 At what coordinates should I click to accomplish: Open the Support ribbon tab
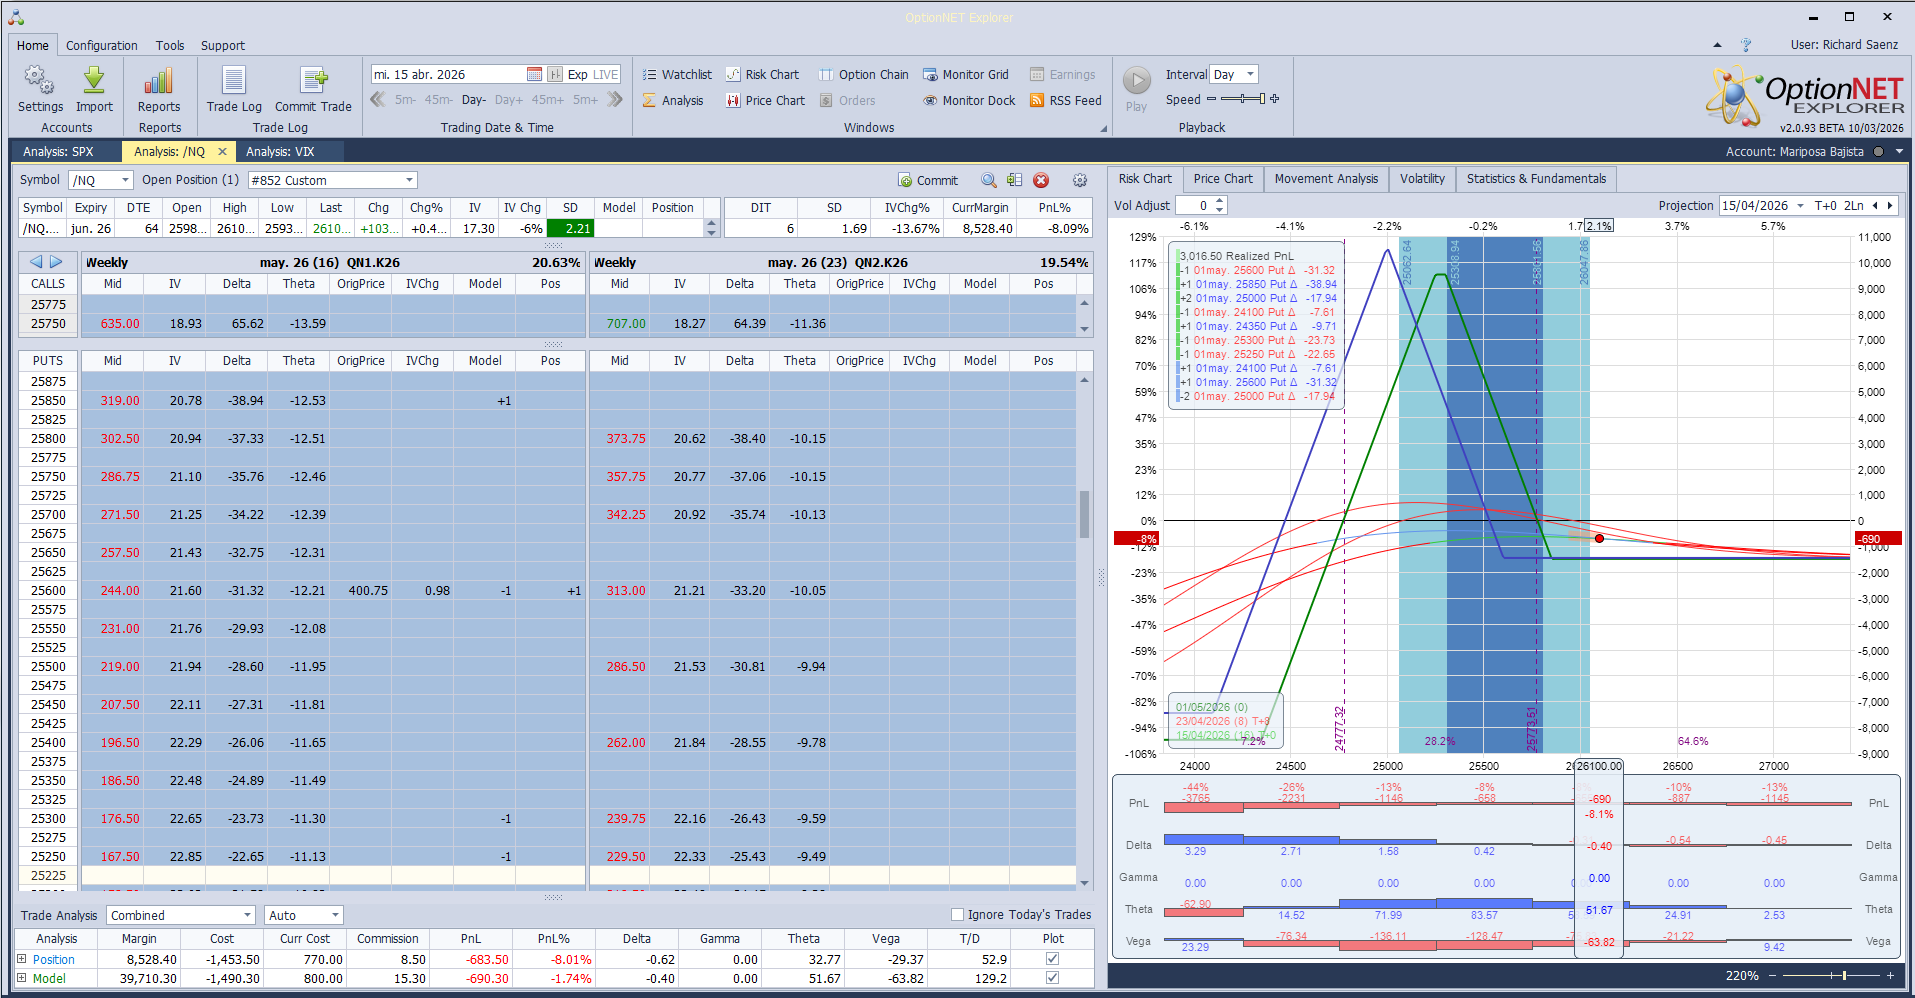click(222, 45)
